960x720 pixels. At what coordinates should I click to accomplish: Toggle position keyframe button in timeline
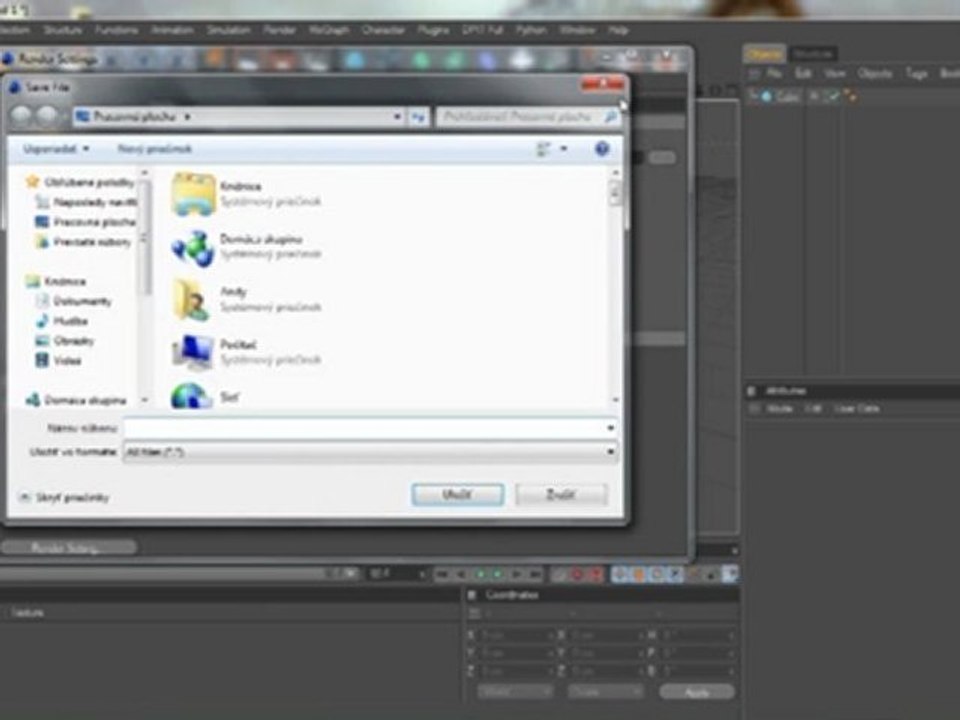click(x=620, y=574)
